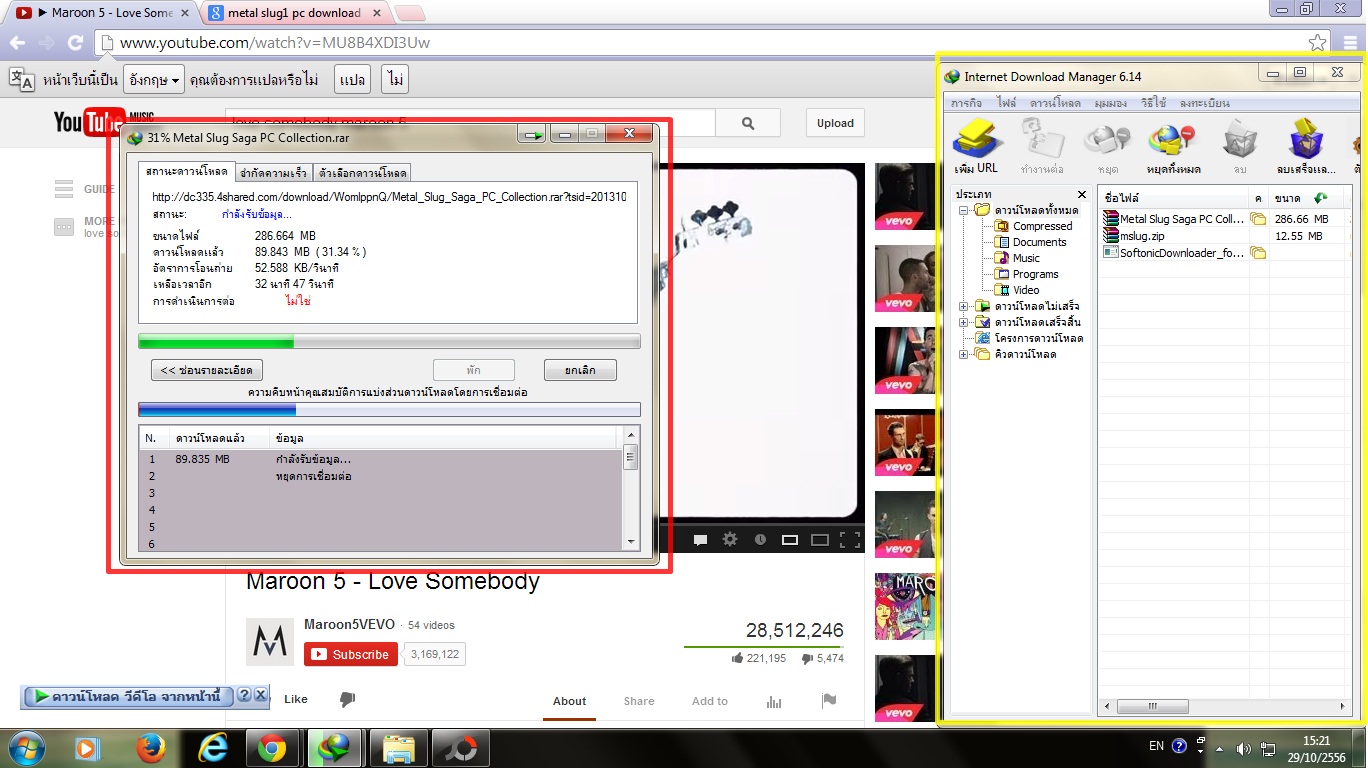Click the ยกเลิก cancel button in download dialog
This screenshot has height=768, width=1368.
pos(580,370)
